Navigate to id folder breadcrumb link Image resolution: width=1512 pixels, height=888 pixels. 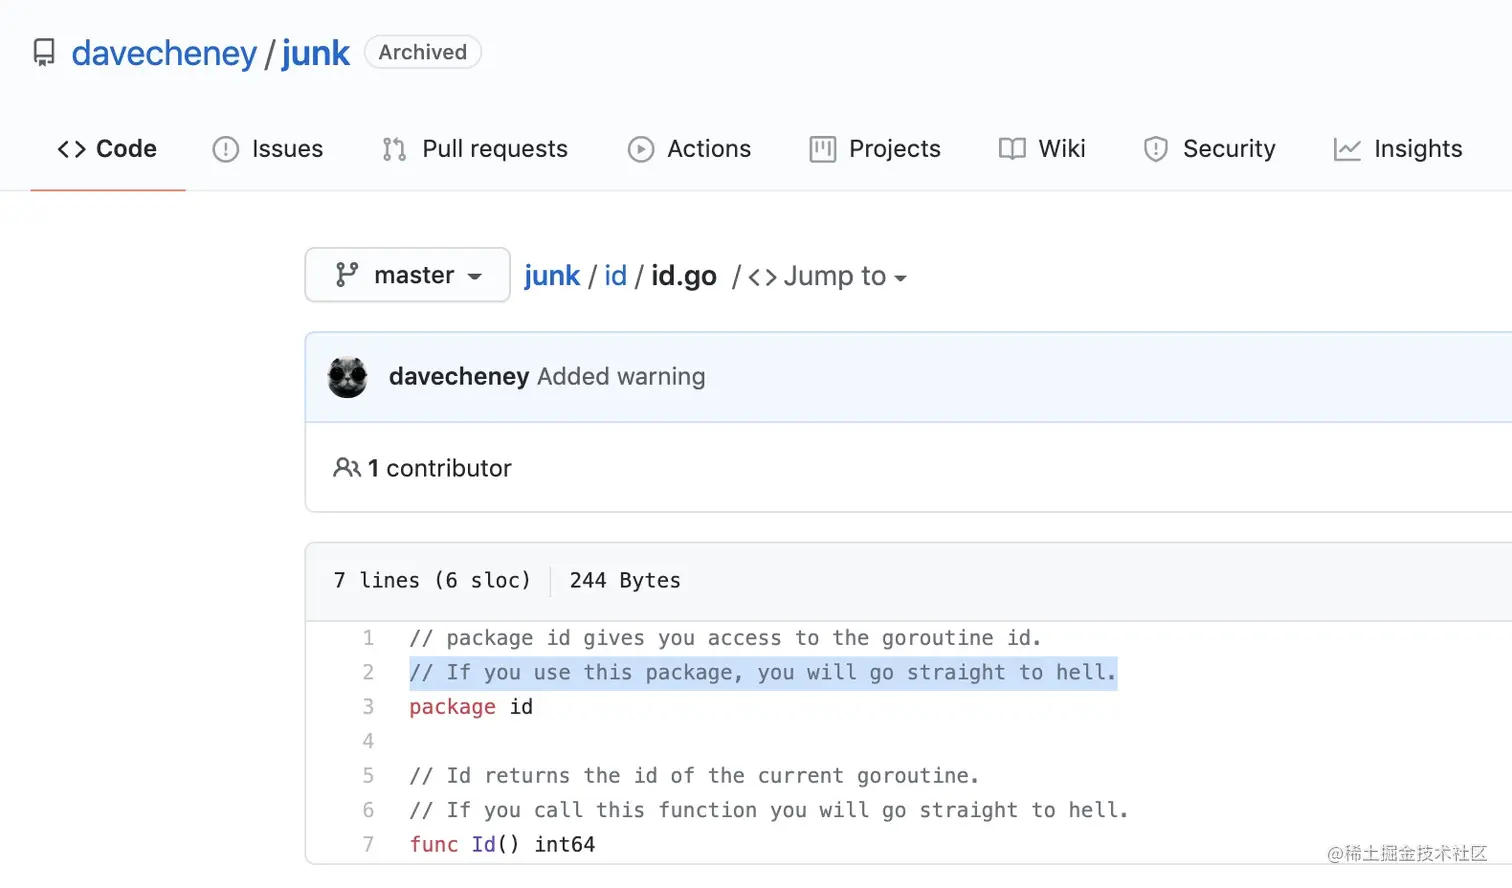[x=615, y=276]
